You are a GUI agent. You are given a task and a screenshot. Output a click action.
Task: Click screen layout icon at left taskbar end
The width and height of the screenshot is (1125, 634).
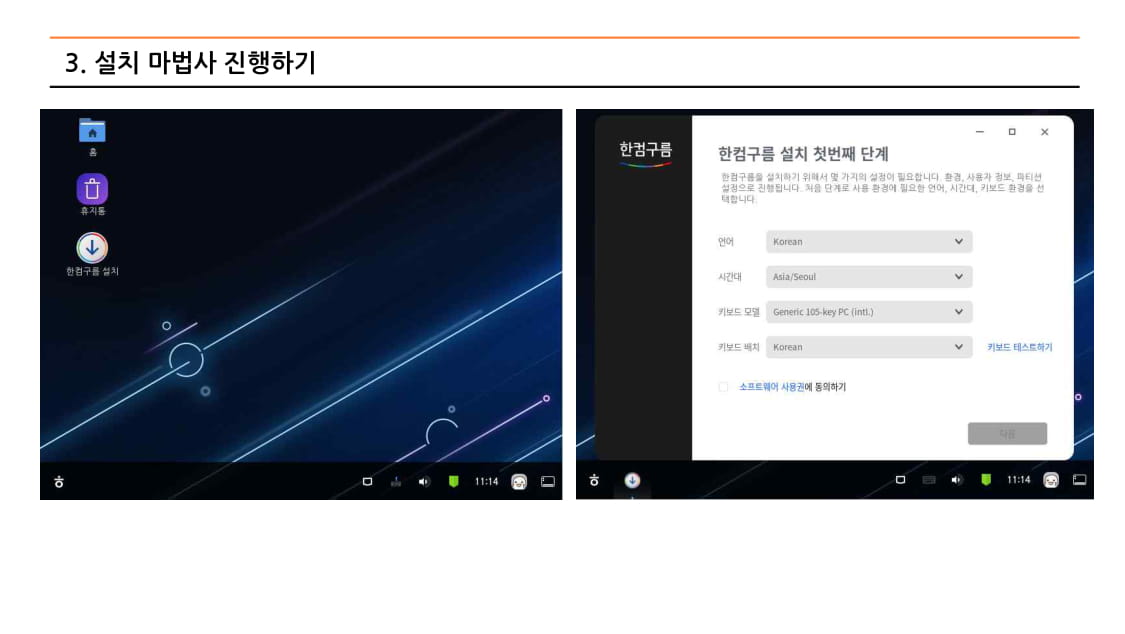point(548,482)
